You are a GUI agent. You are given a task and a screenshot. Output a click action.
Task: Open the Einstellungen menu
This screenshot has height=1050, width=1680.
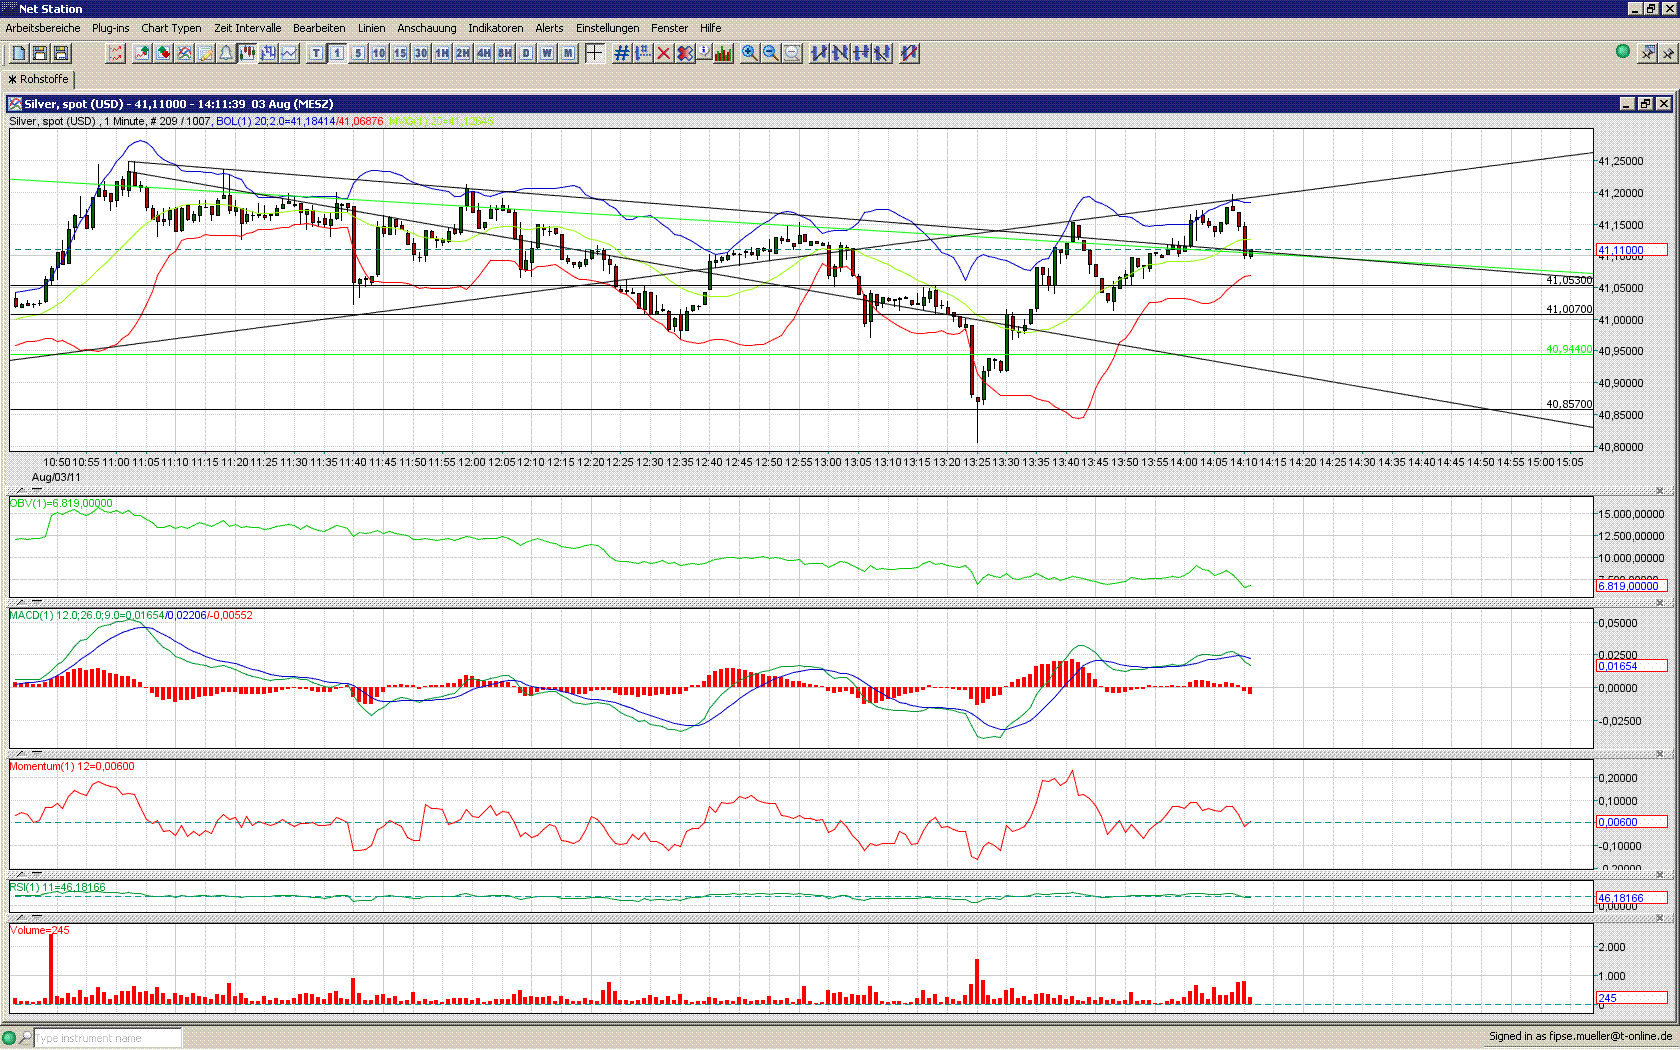tap(608, 28)
